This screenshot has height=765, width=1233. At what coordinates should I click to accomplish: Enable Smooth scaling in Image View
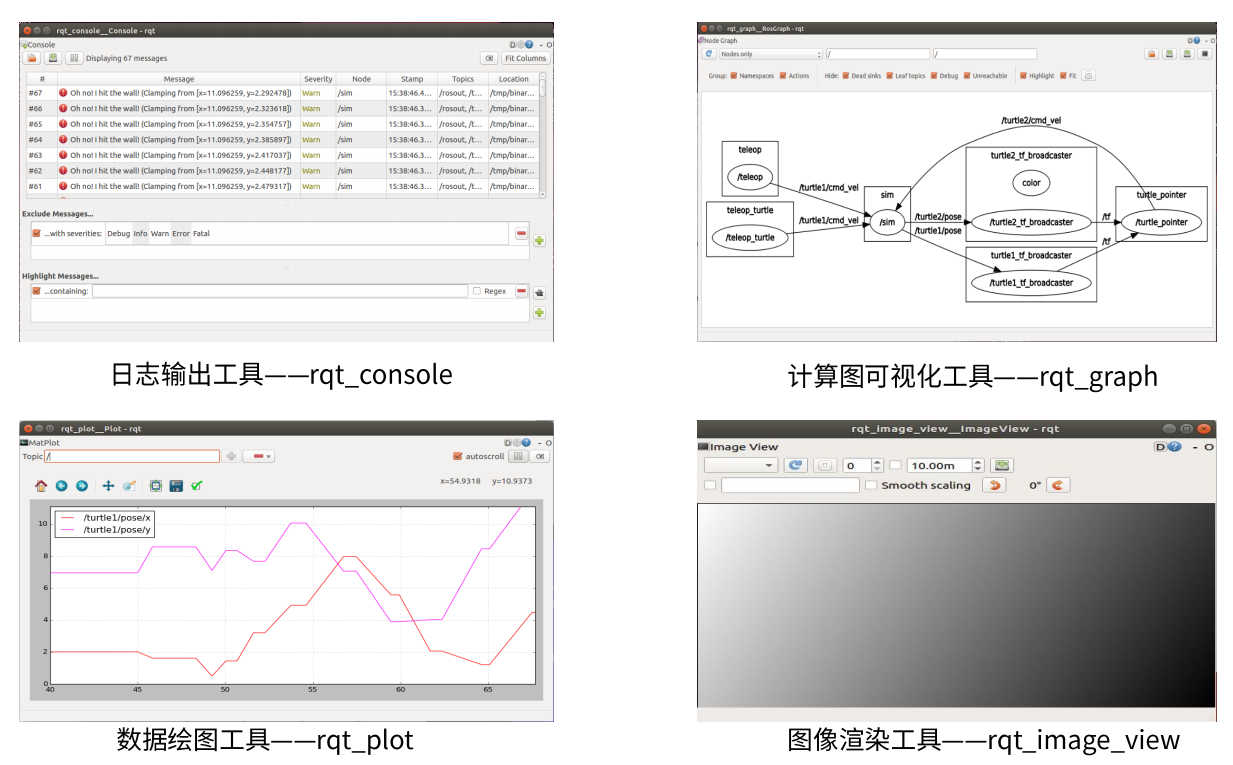(x=871, y=485)
